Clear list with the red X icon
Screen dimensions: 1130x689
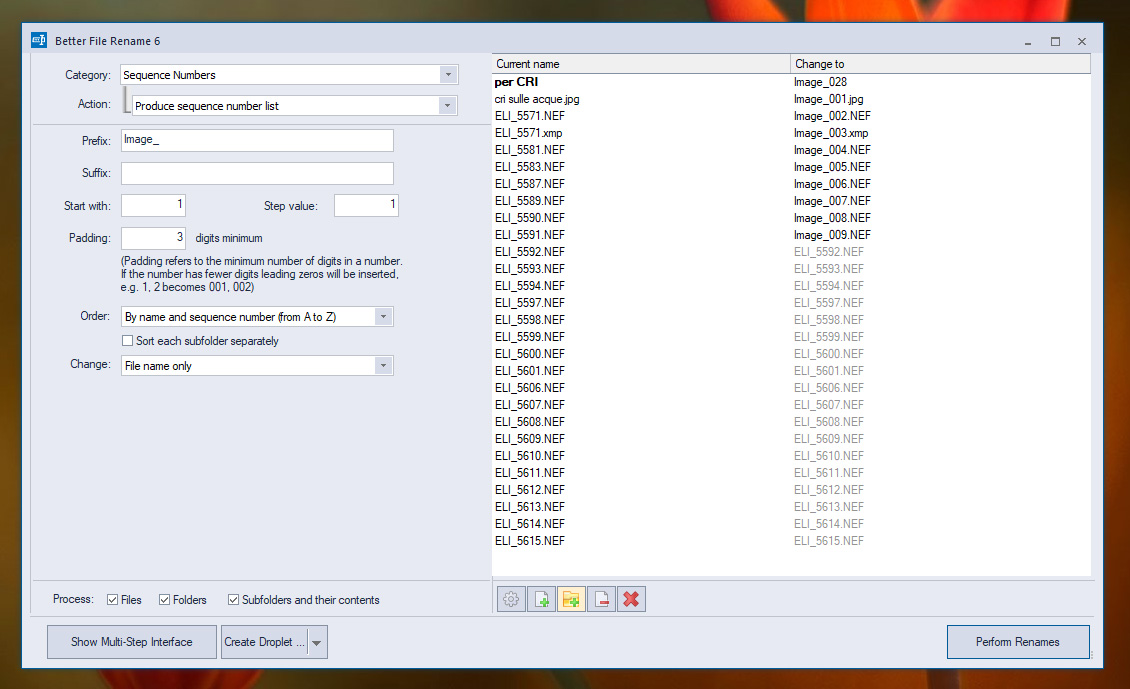click(x=631, y=599)
